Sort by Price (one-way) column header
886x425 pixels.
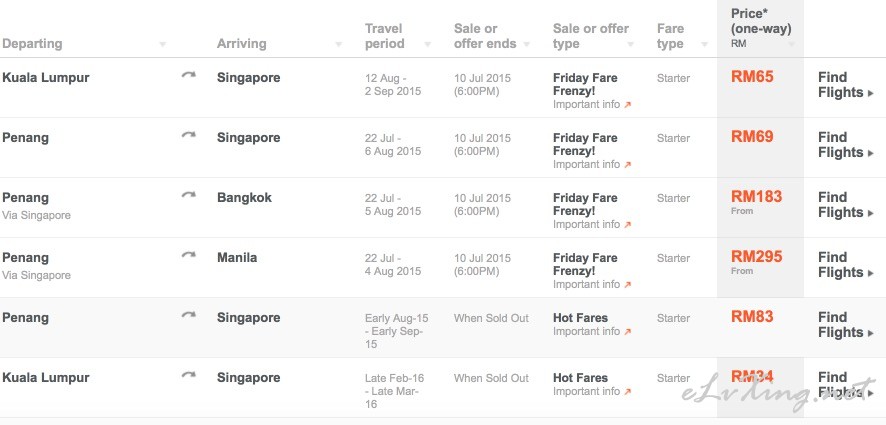coord(761,28)
